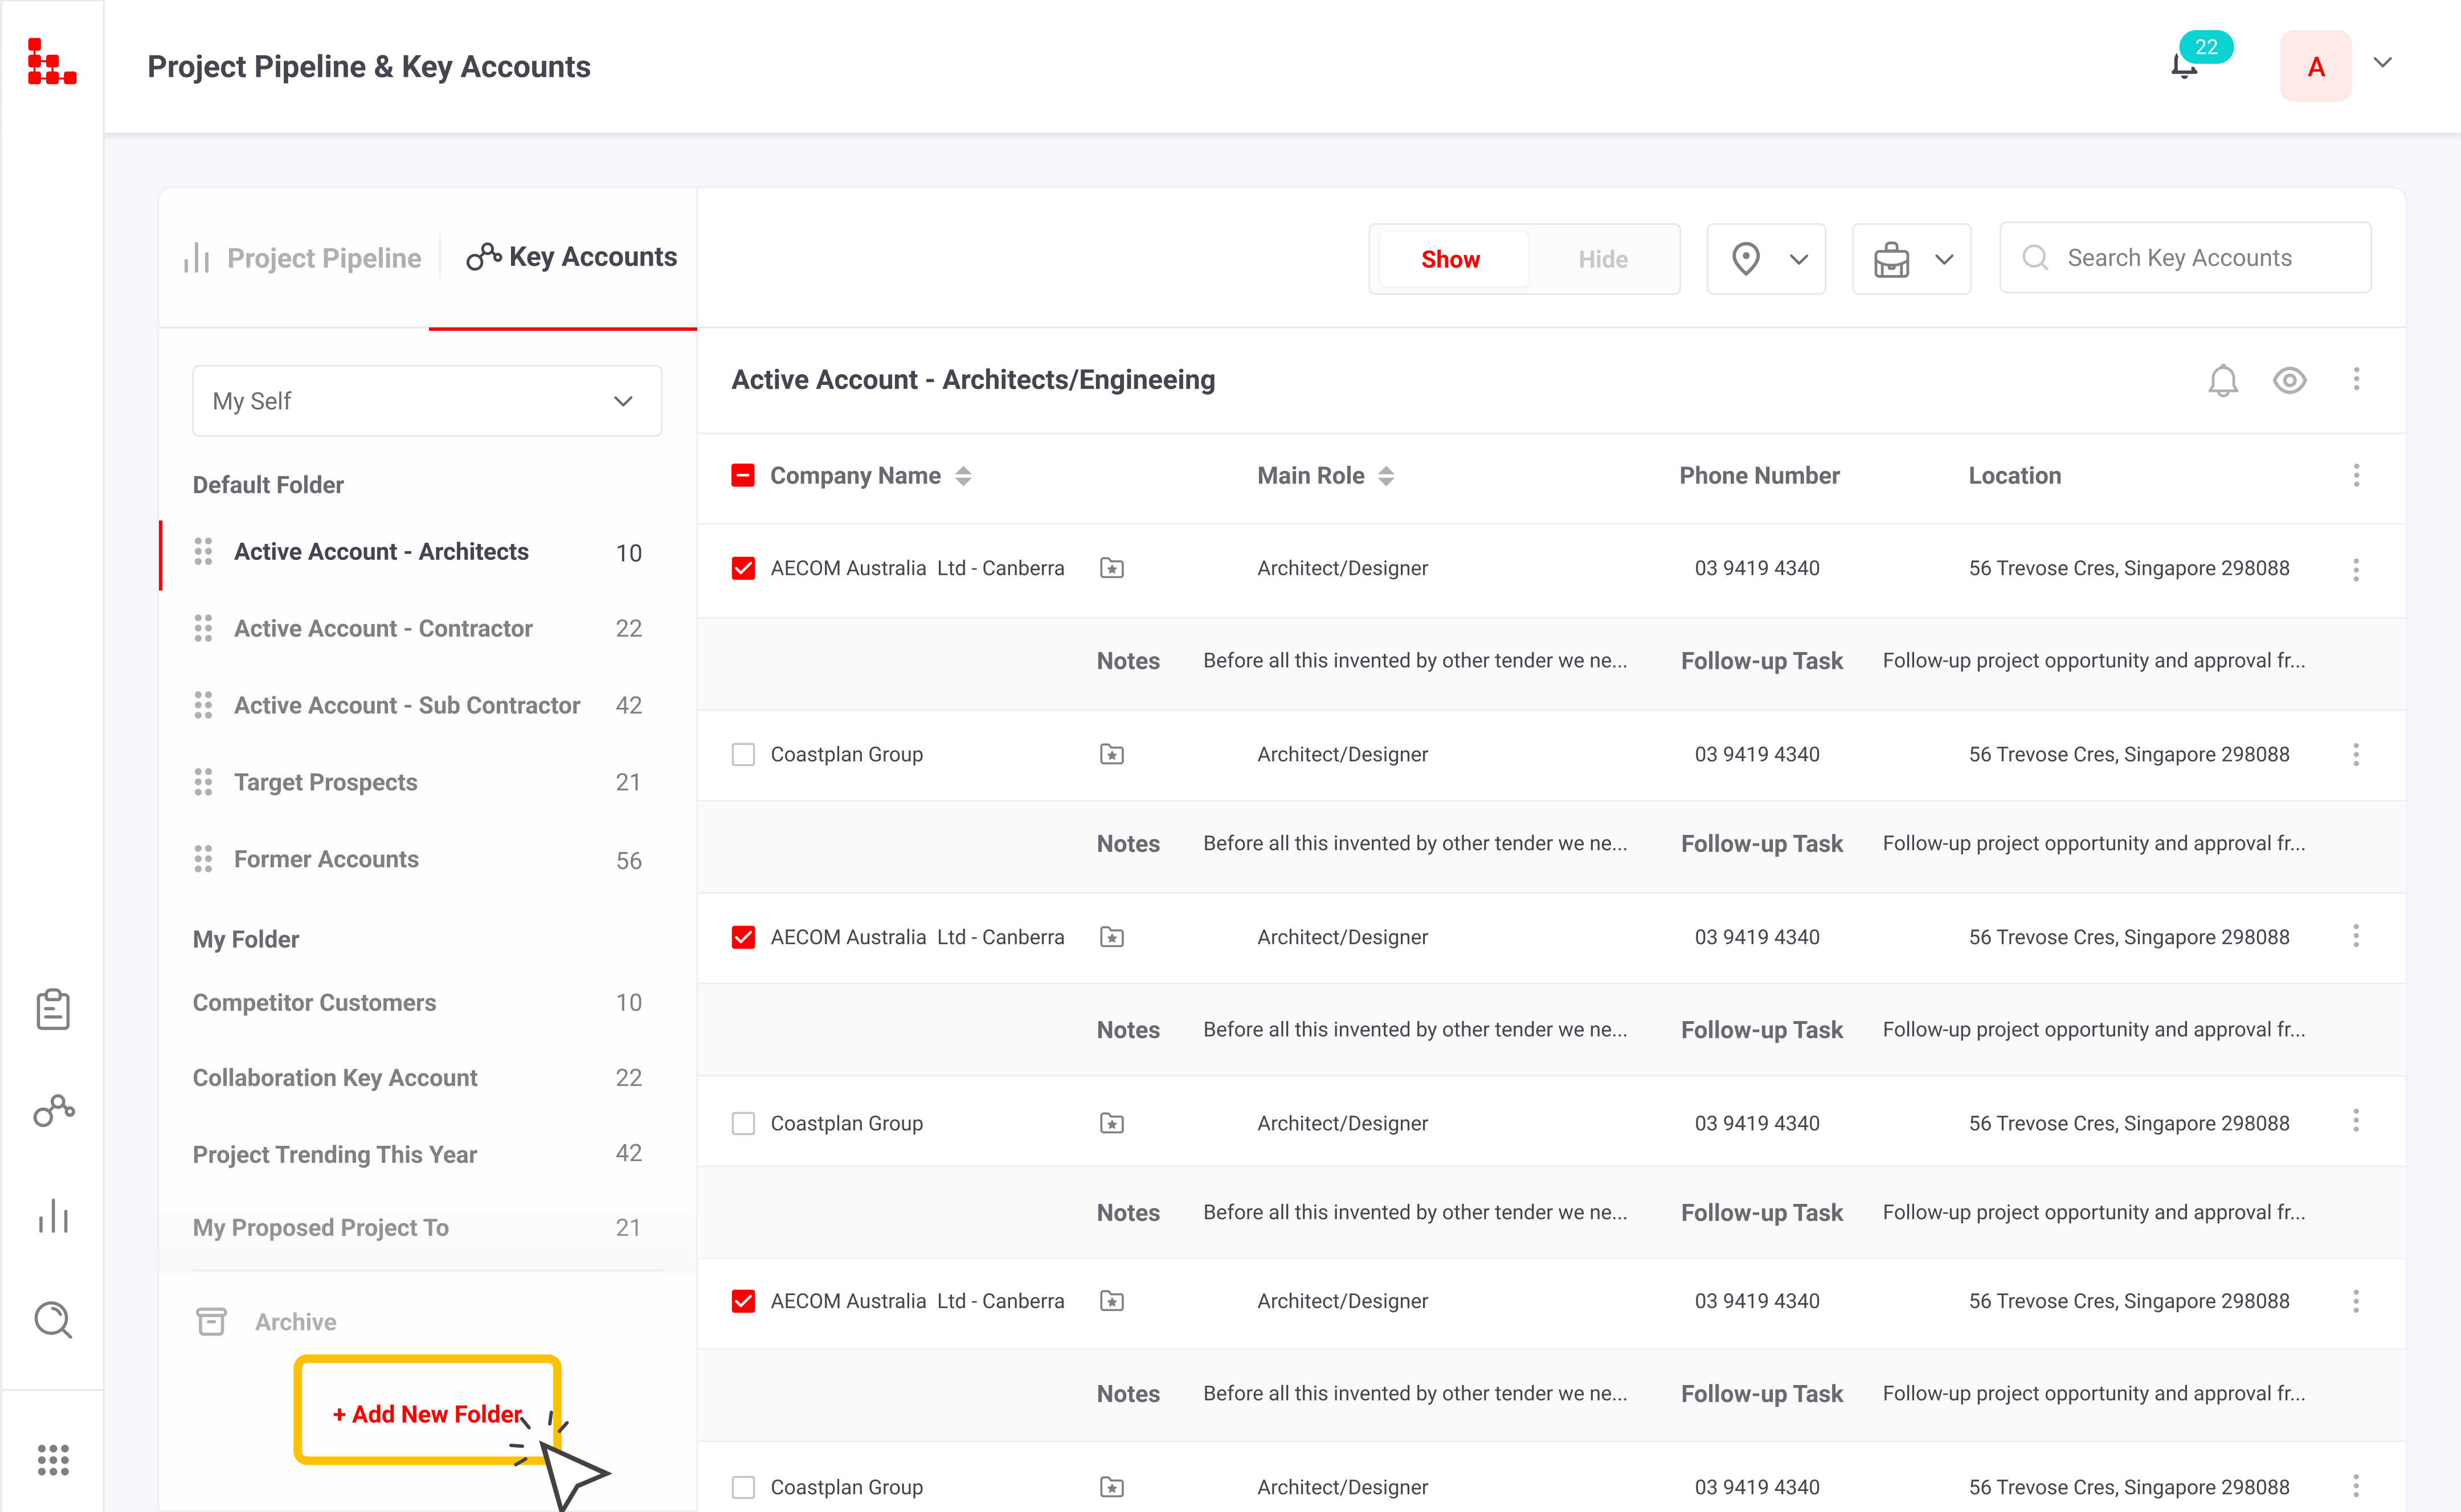Click the Search Key Accounts field
Viewport: 2461px width, 1512px height.
(2184, 258)
